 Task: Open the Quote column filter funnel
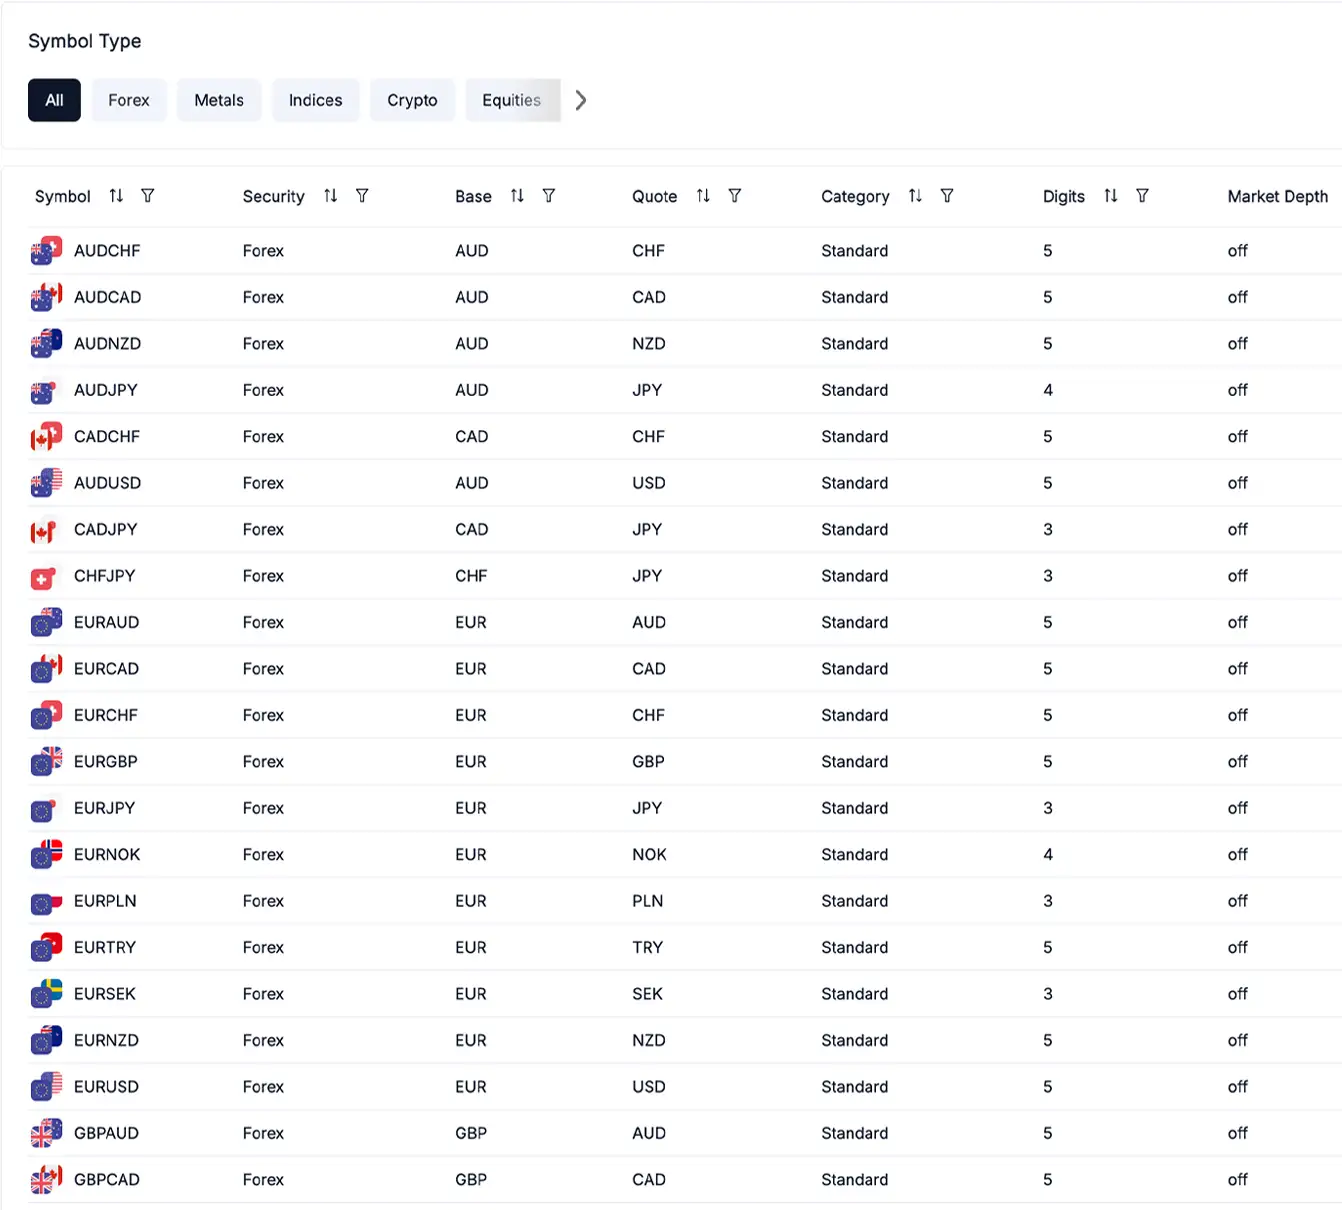pyautogui.click(x=735, y=196)
